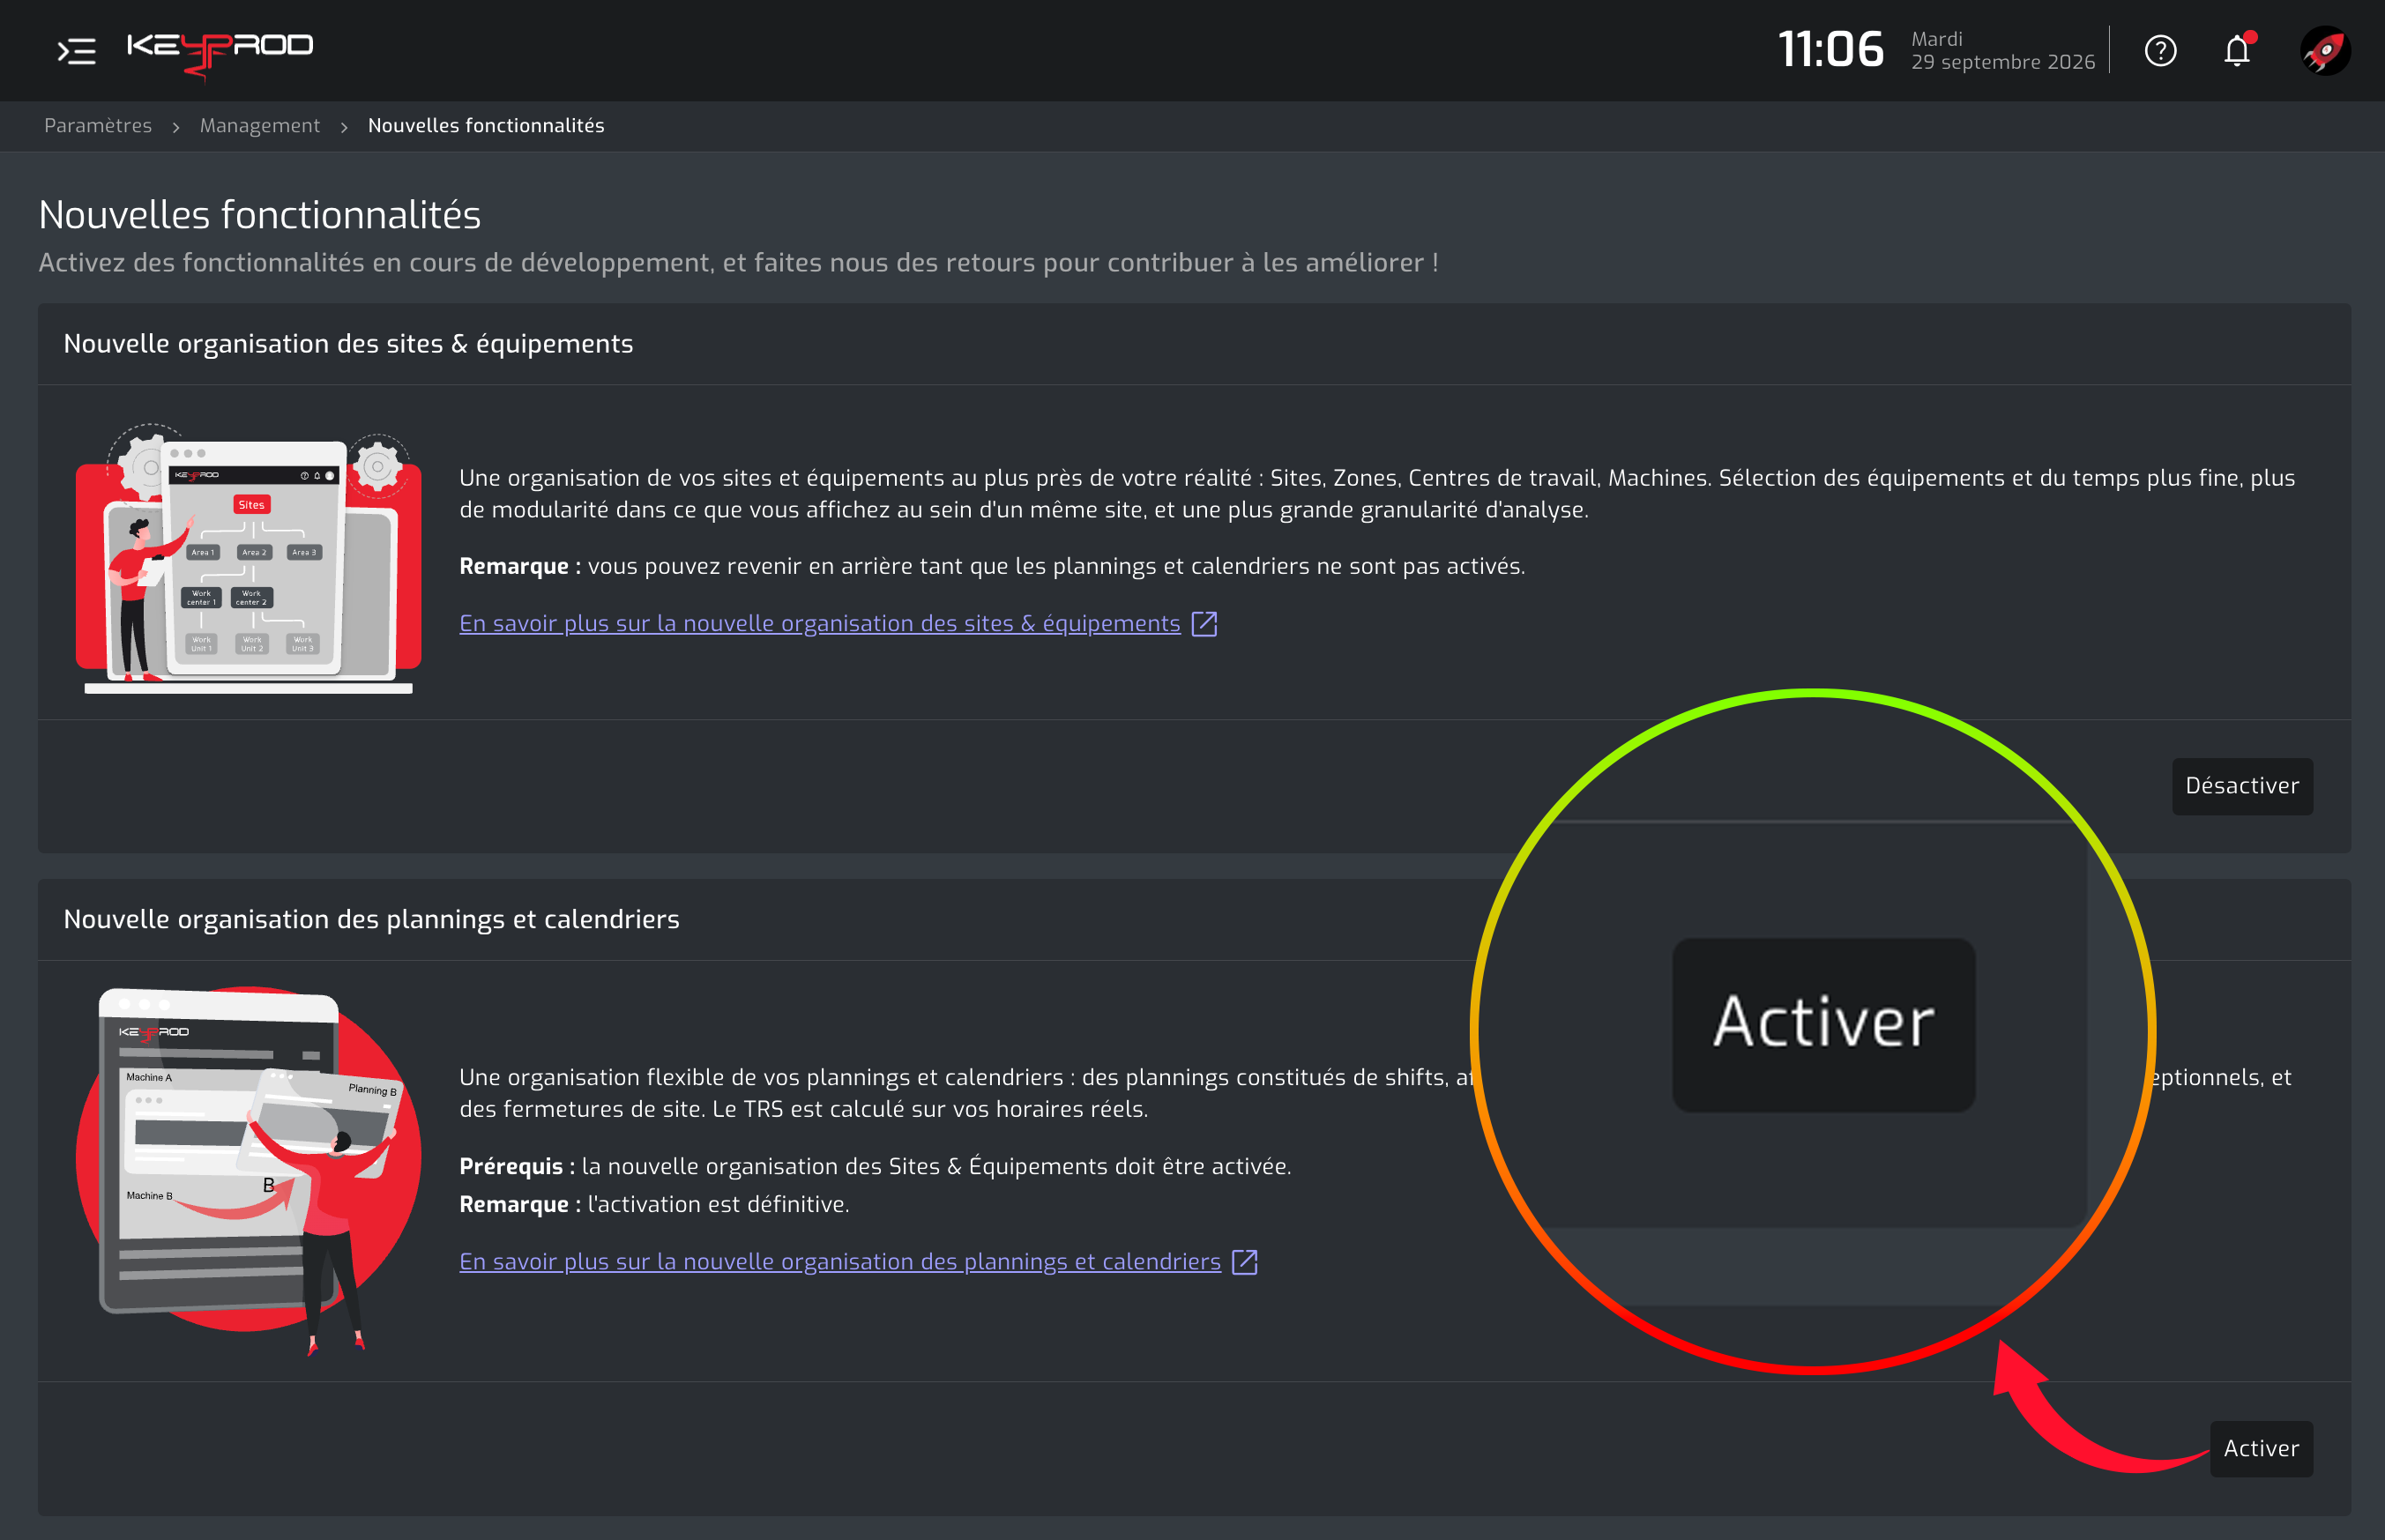This screenshot has height=1540, width=2385.
Task: Click the Nouvelles fonctionnalités breadcrumb
Action: [486, 126]
